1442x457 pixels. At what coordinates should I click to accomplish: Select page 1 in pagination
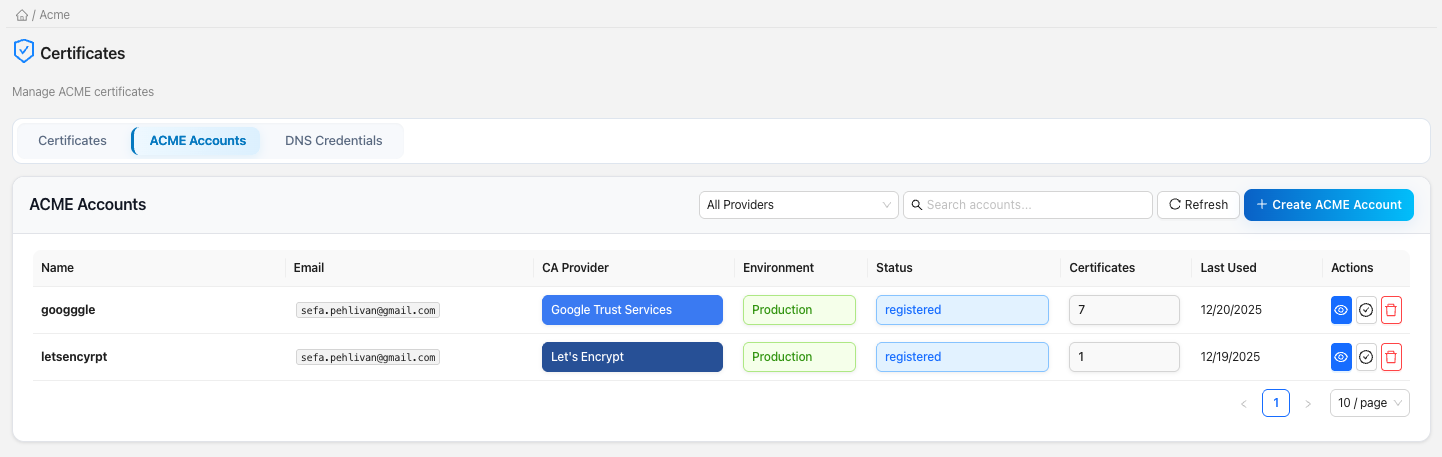click(1276, 403)
